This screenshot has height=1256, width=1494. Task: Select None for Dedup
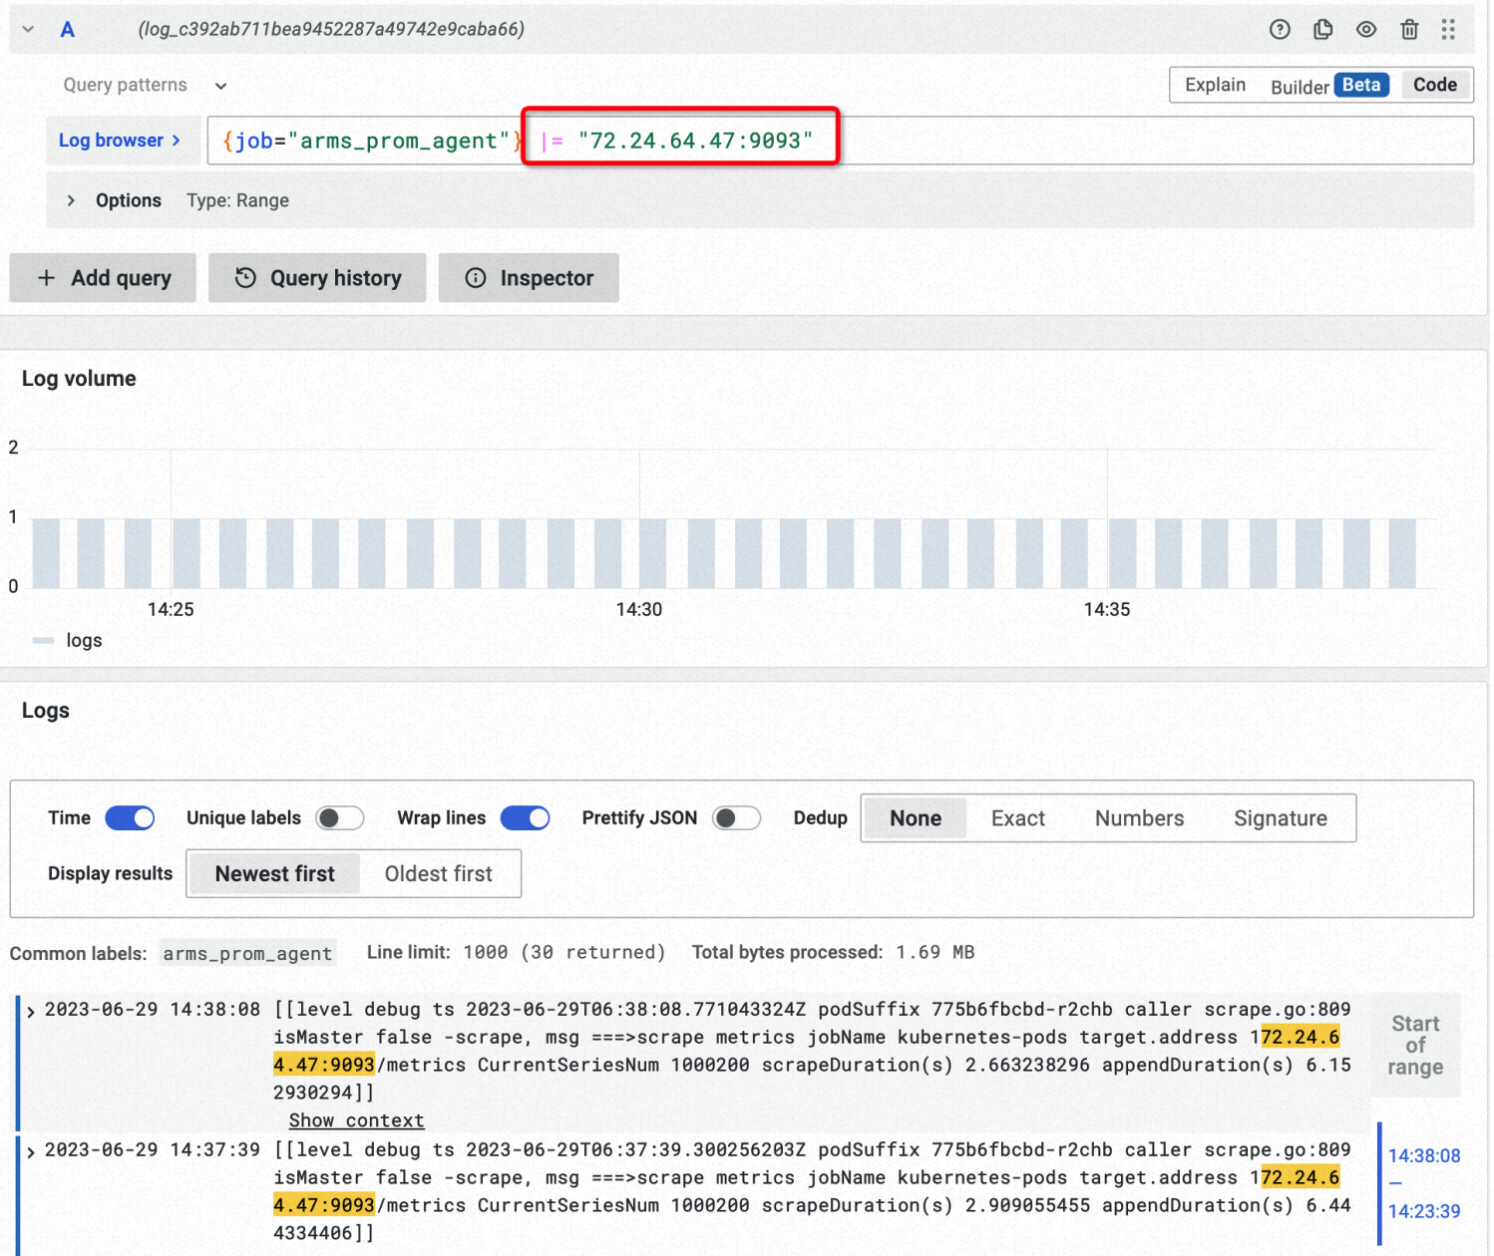pos(915,818)
